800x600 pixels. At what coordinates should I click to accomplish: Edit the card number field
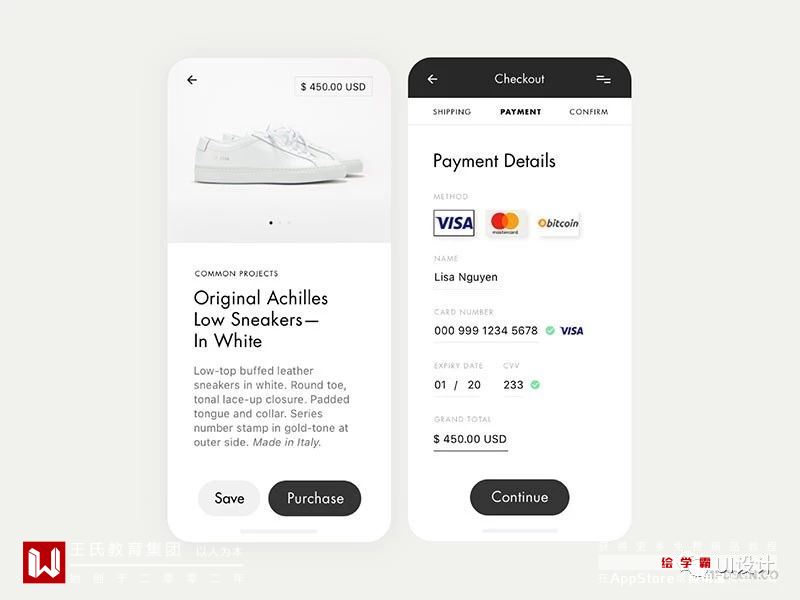486,331
